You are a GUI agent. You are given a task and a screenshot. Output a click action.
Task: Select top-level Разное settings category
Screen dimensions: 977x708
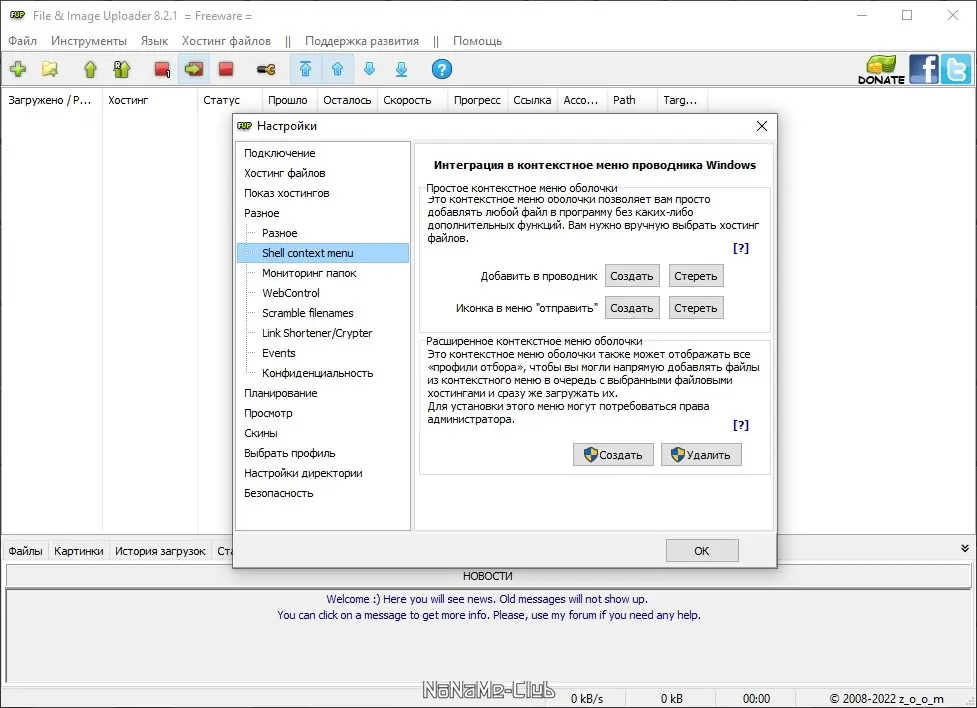[262, 213]
